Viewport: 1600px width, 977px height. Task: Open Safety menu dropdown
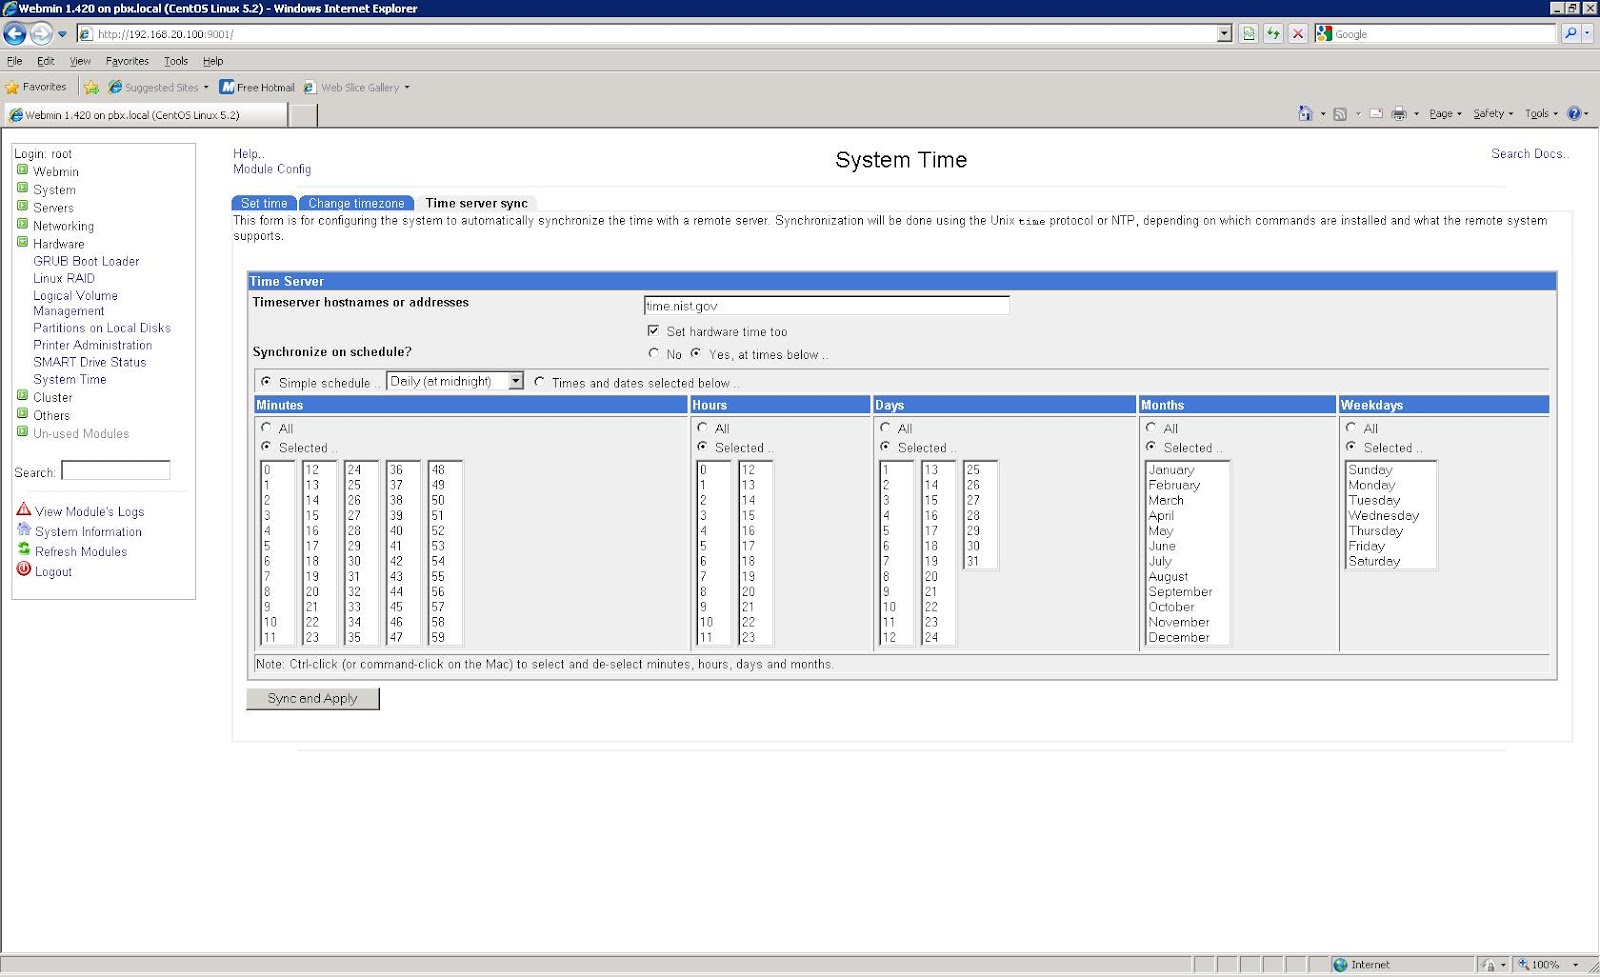click(x=1494, y=114)
